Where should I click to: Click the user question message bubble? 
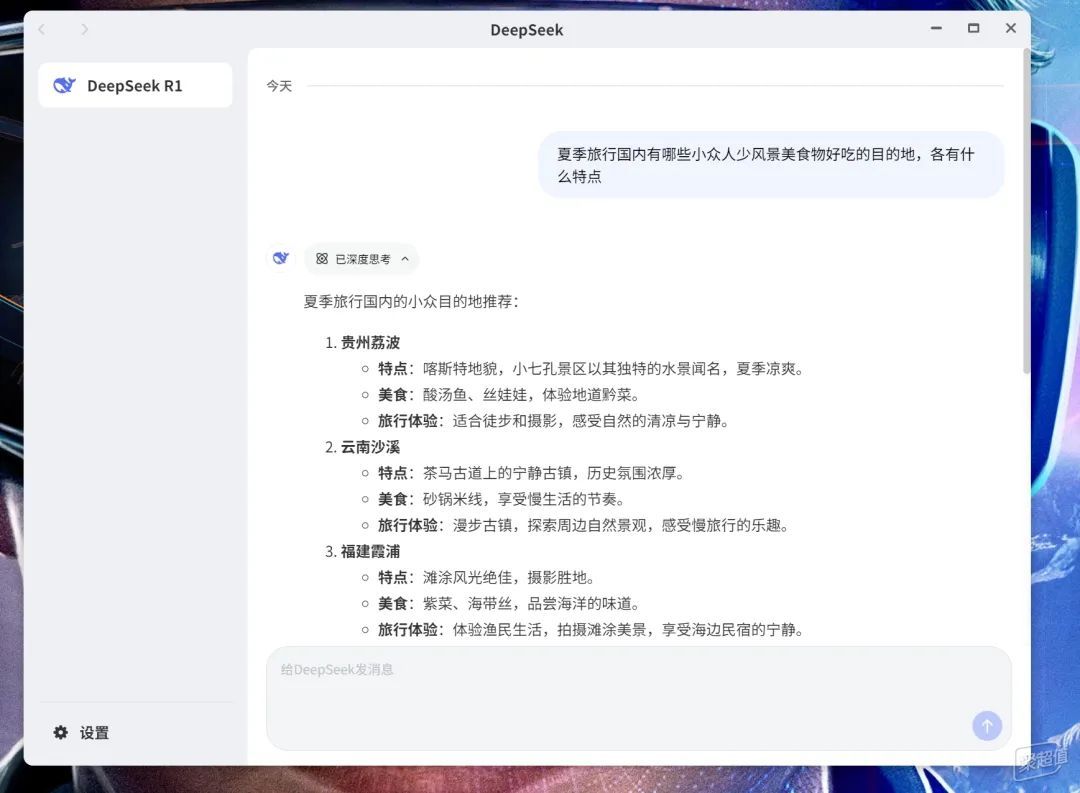pos(771,165)
